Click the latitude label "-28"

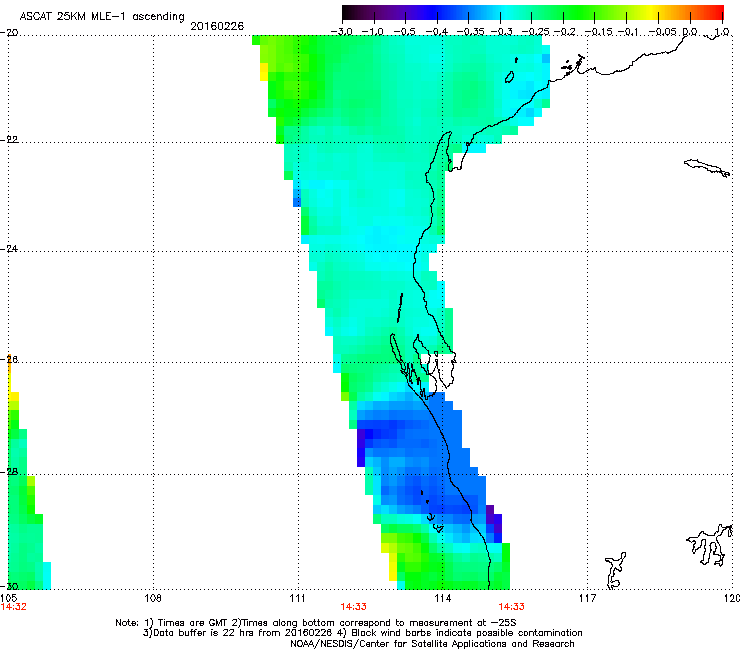[9, 472]
